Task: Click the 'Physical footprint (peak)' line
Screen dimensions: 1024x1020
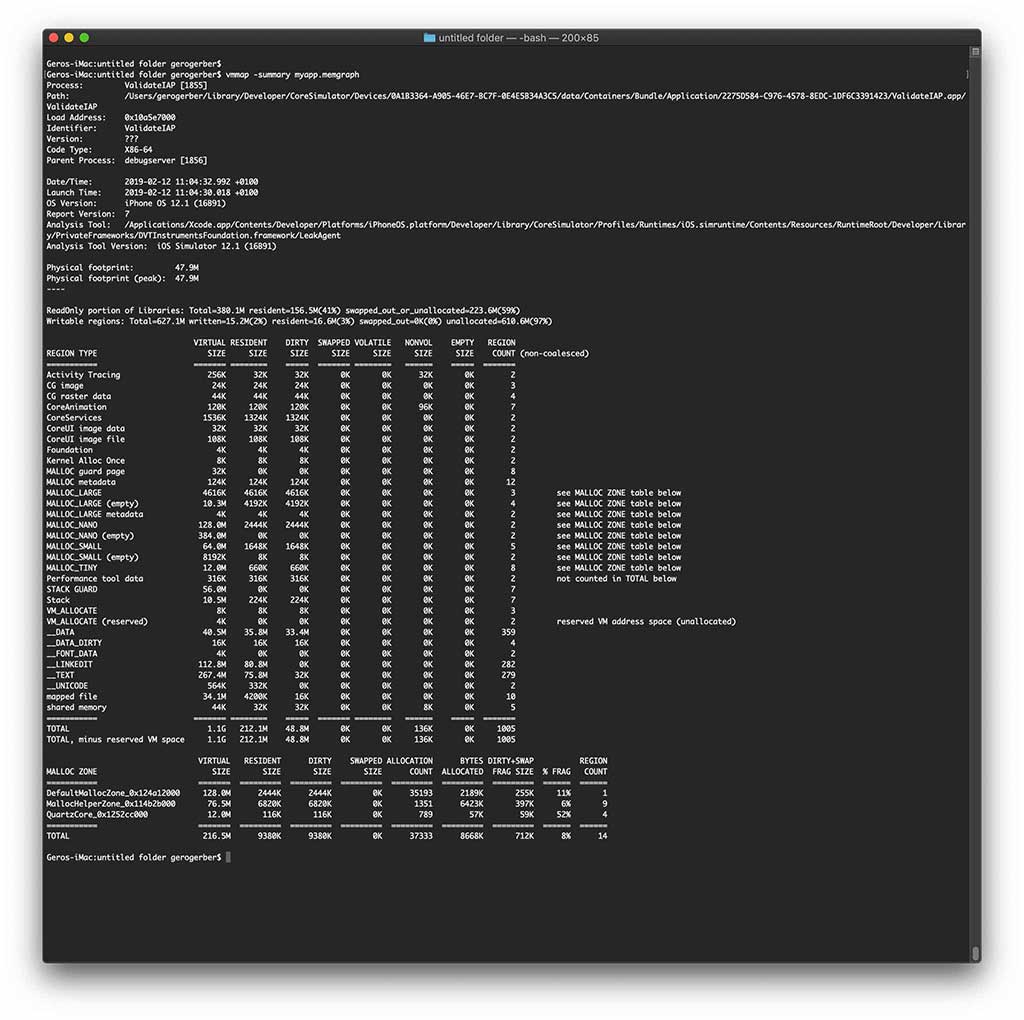Action: [x=122, y=278]
